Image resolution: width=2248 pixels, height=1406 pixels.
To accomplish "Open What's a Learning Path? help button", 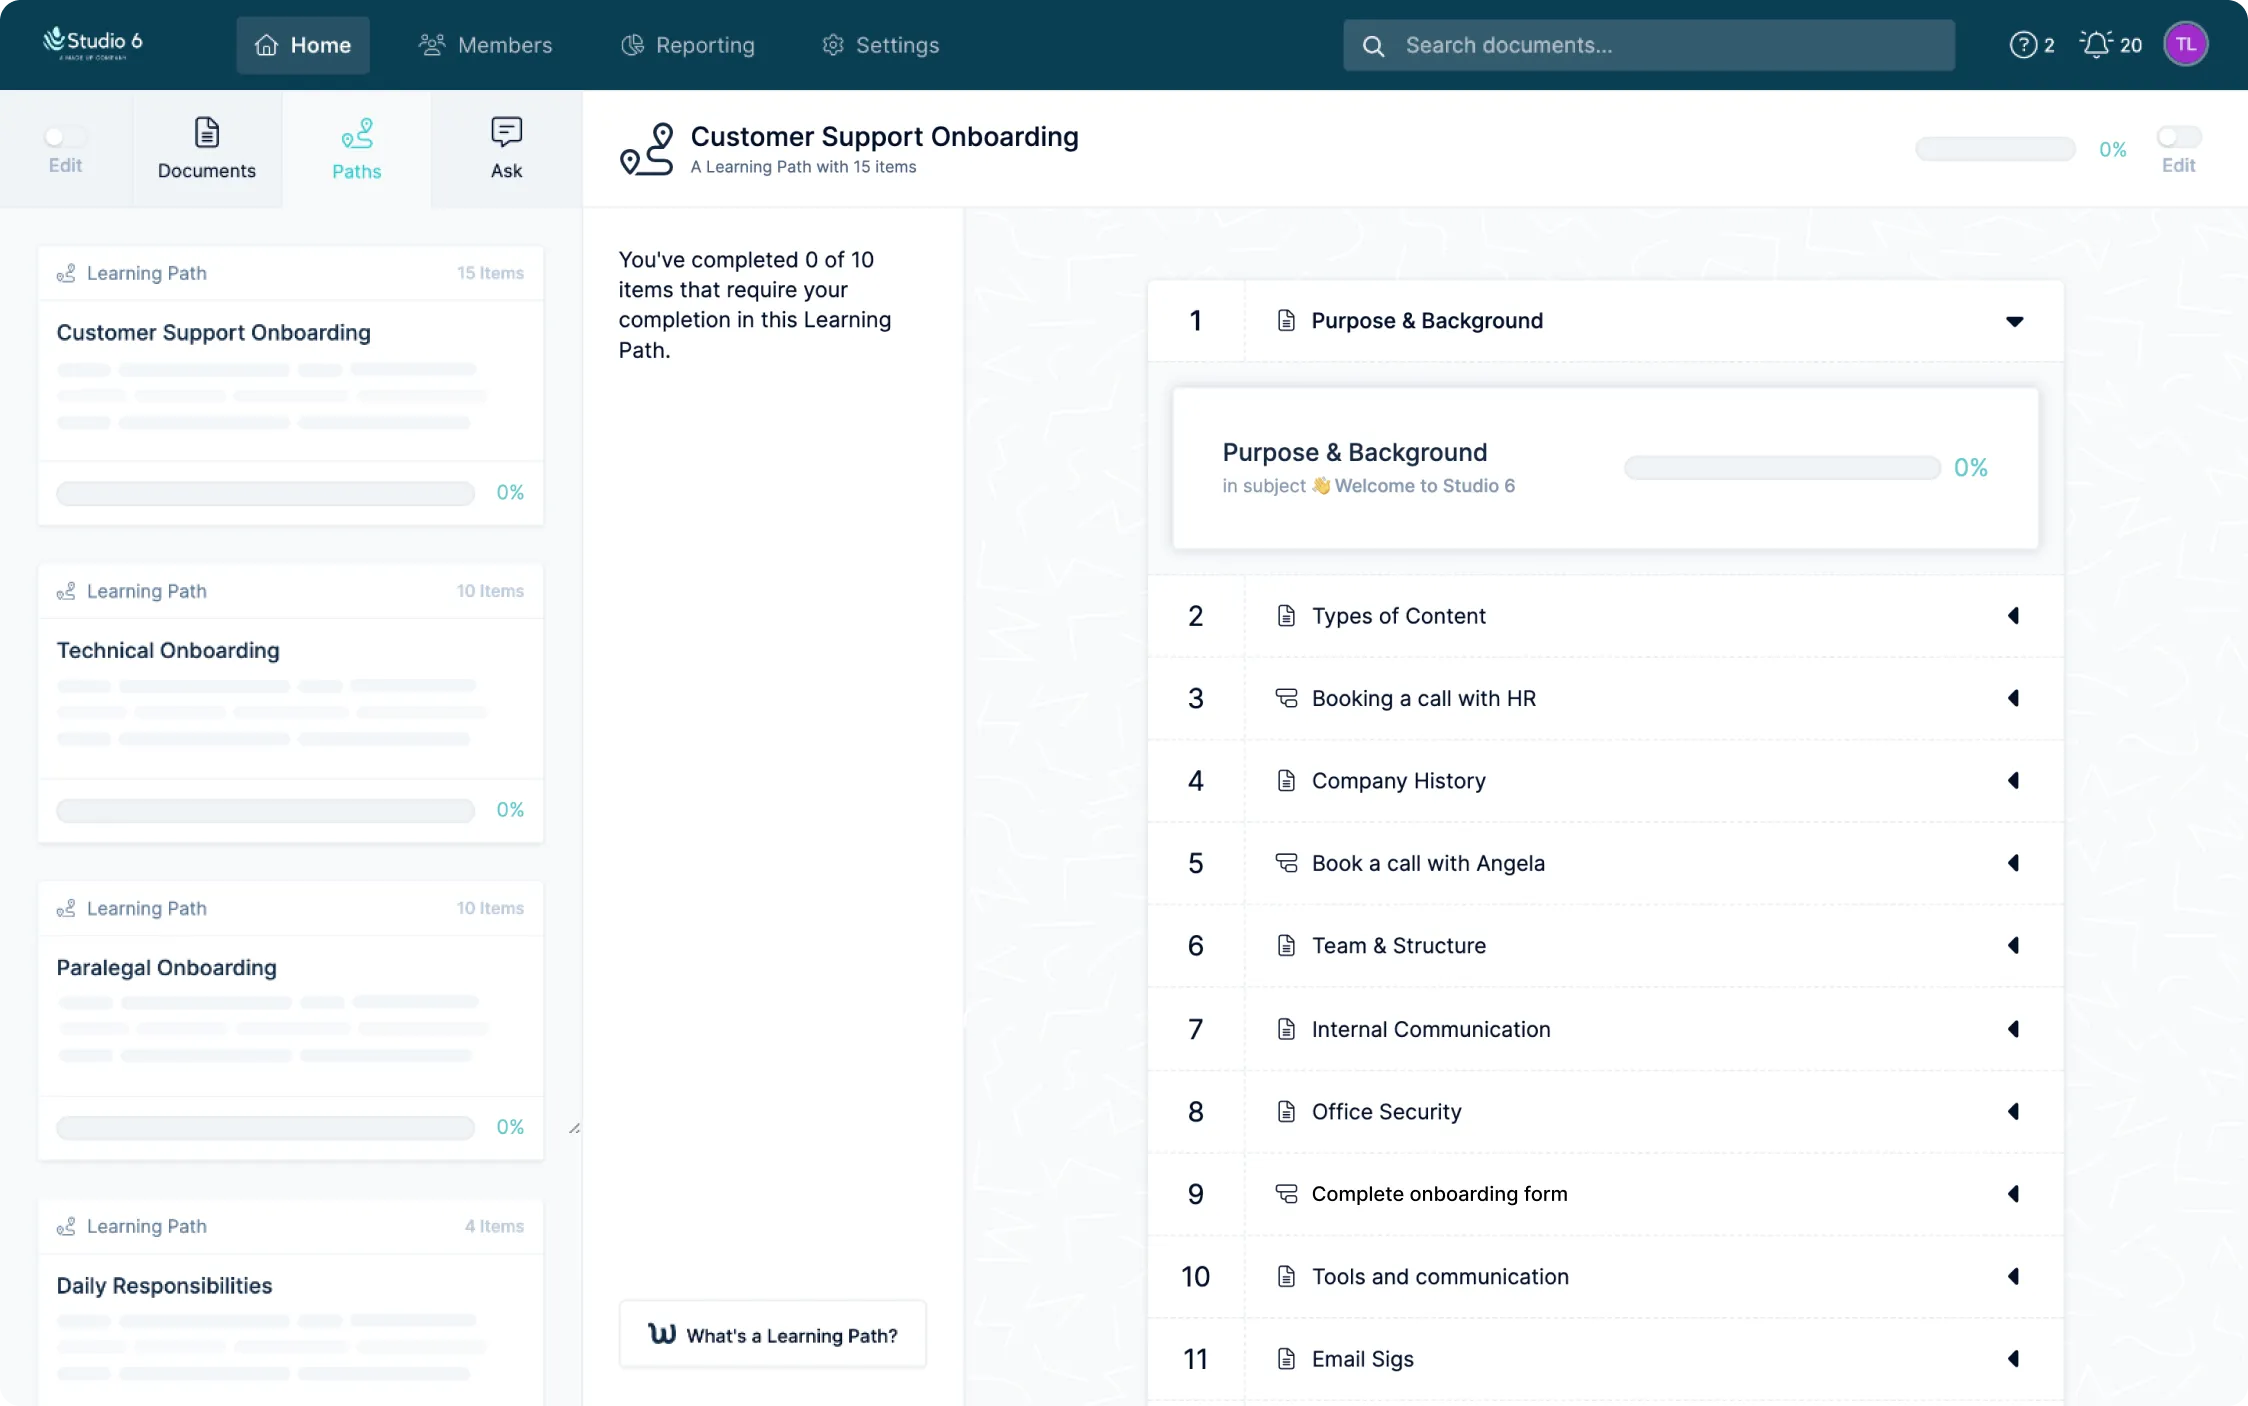I will (773, 1334).
